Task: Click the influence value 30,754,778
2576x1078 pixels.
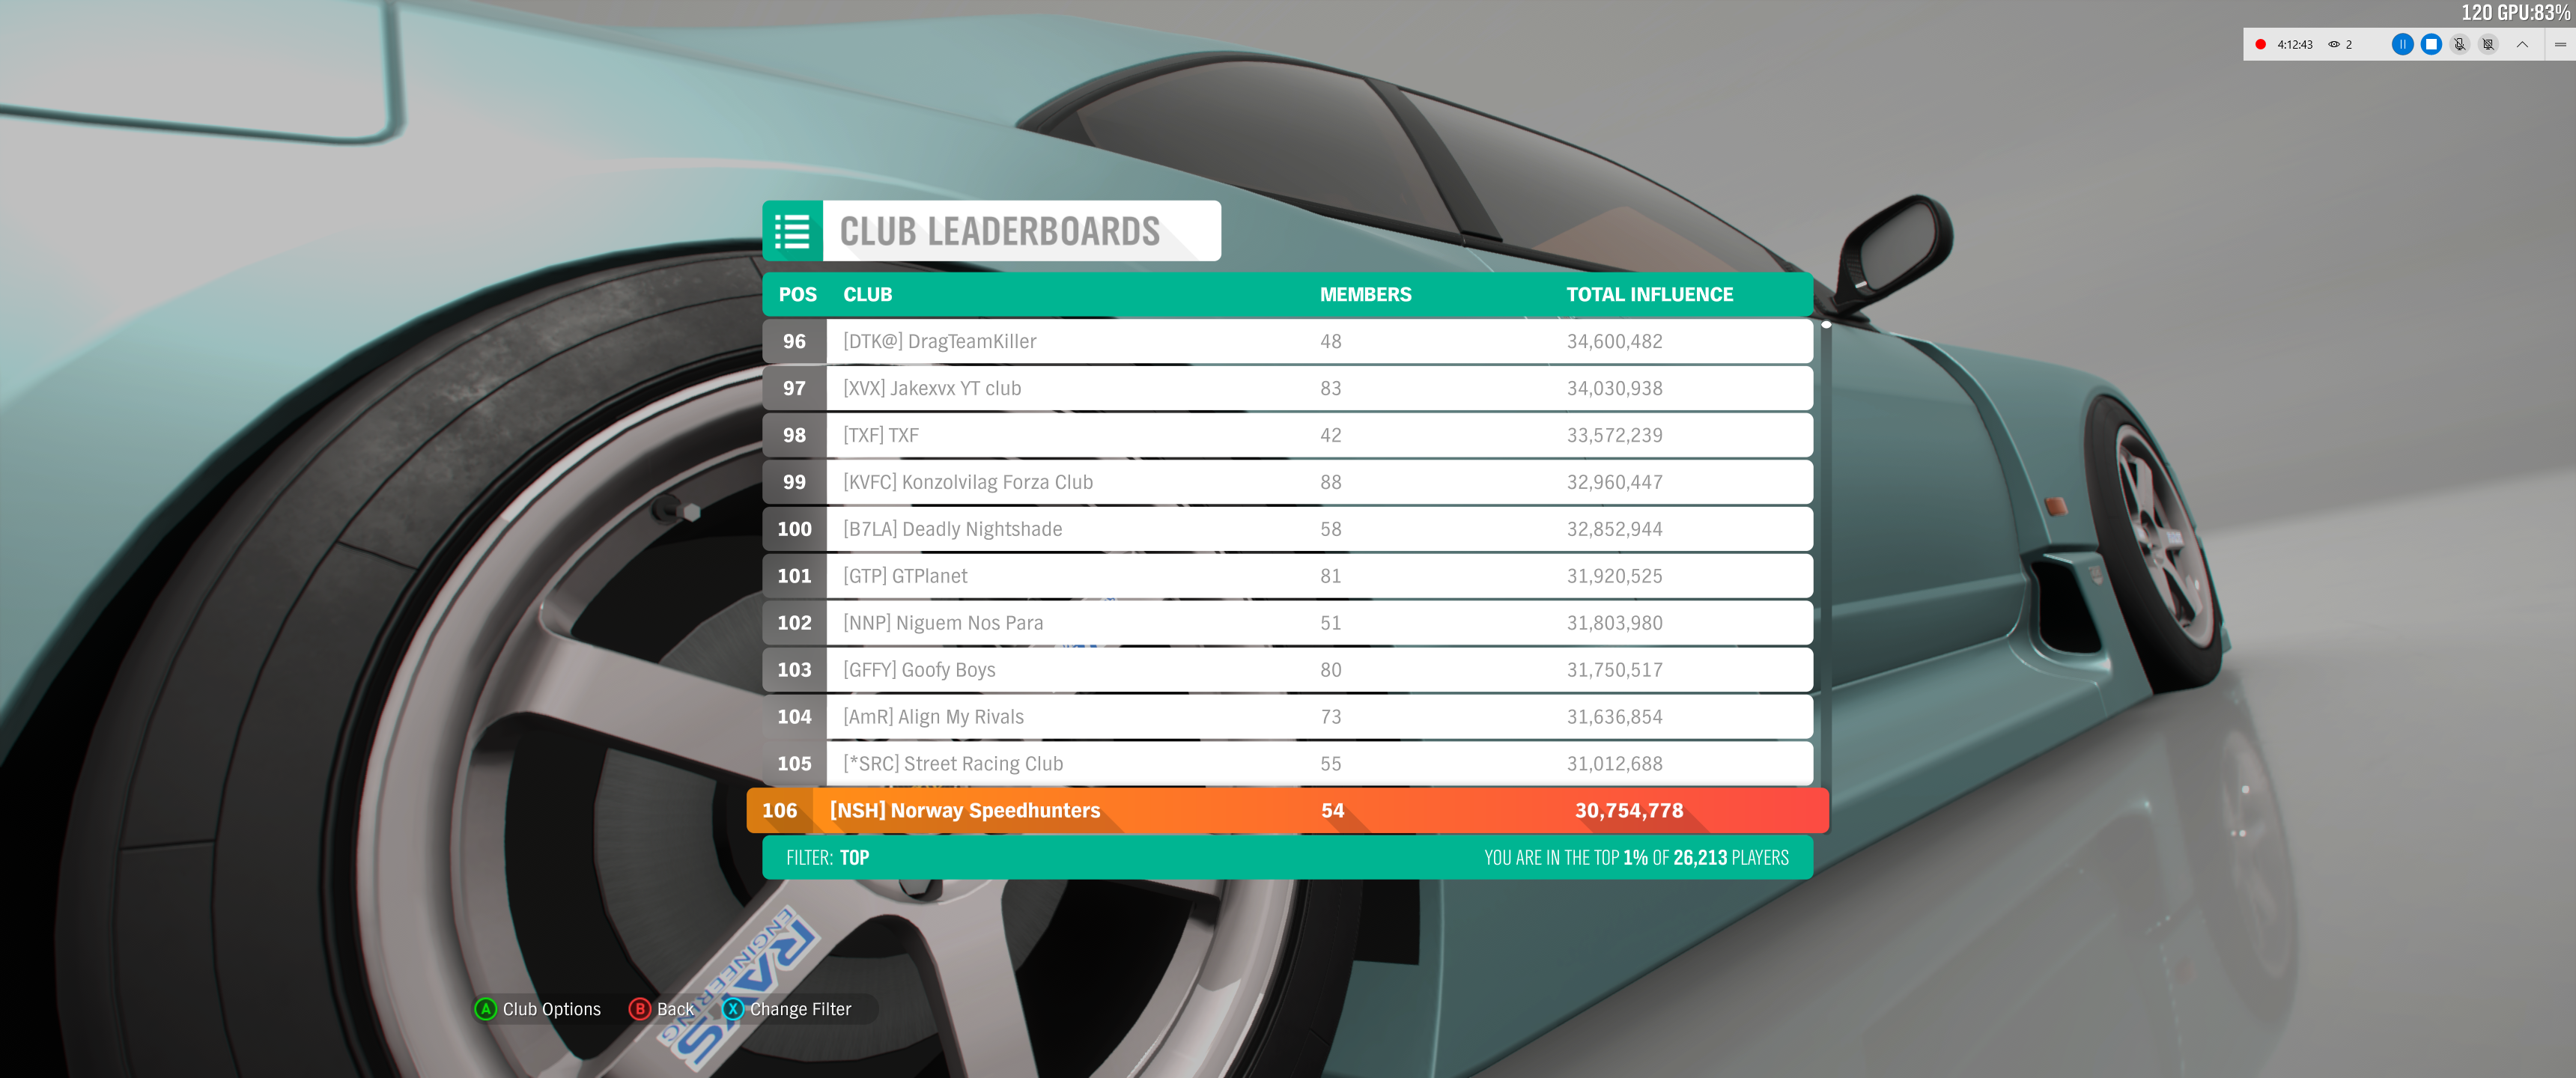Action: [1629, 811]
